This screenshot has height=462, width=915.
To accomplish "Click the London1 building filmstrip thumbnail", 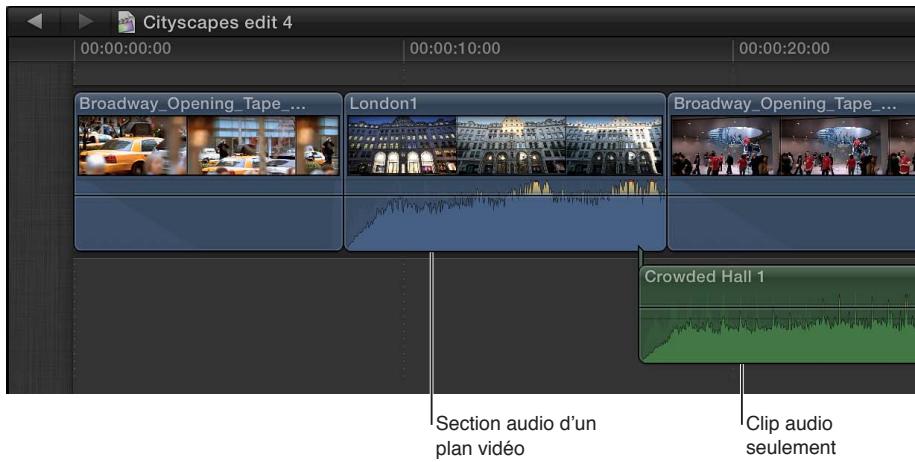I will tap(505, 145).
